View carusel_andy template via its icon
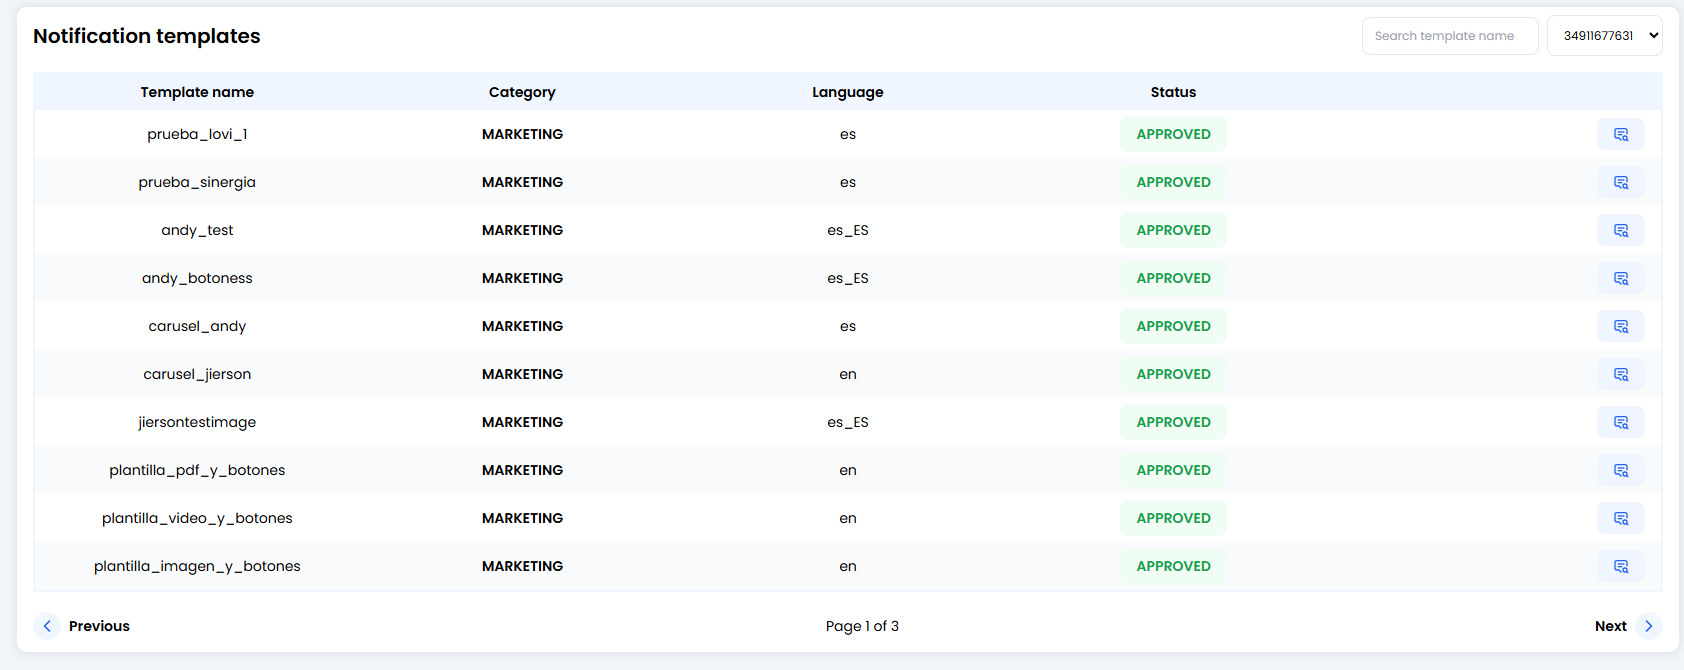This screenshot has height=670, width=1684. 1620,326
